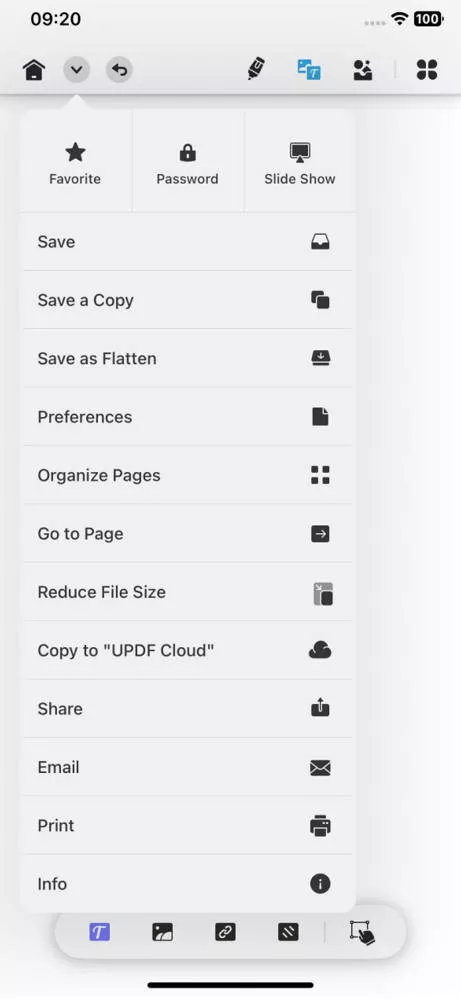Tap the Home icon in top toolbar
The height and width of the screenshot is (999, 461).
[x=34, y=69]
